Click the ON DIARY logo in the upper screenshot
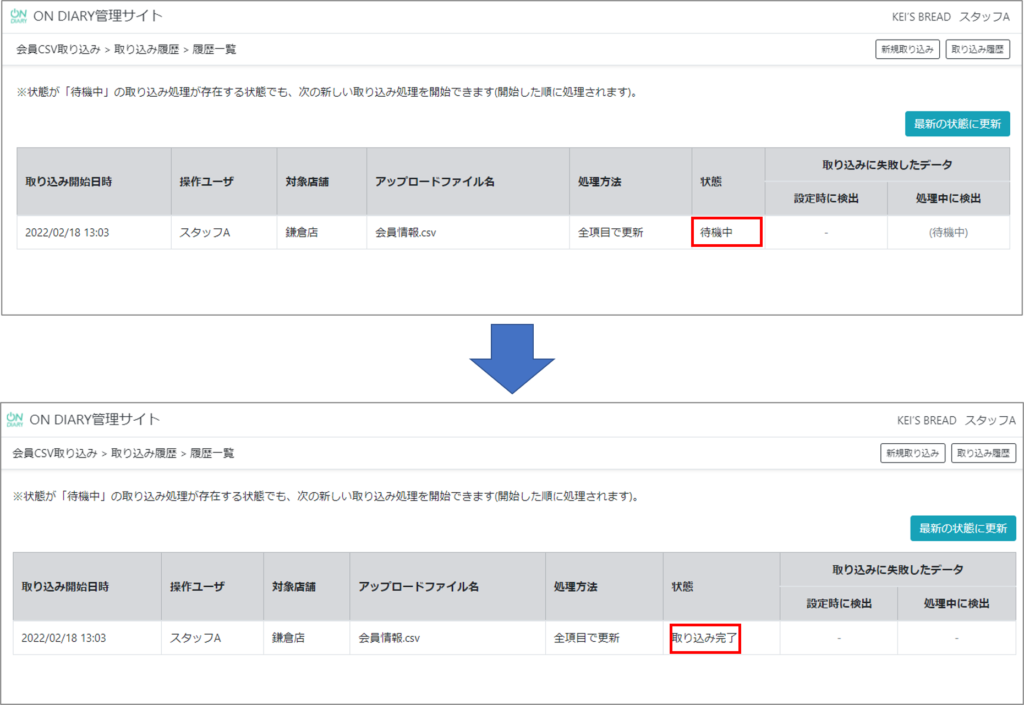Viewport: 1024px width, 705px height. click(19, 16)
